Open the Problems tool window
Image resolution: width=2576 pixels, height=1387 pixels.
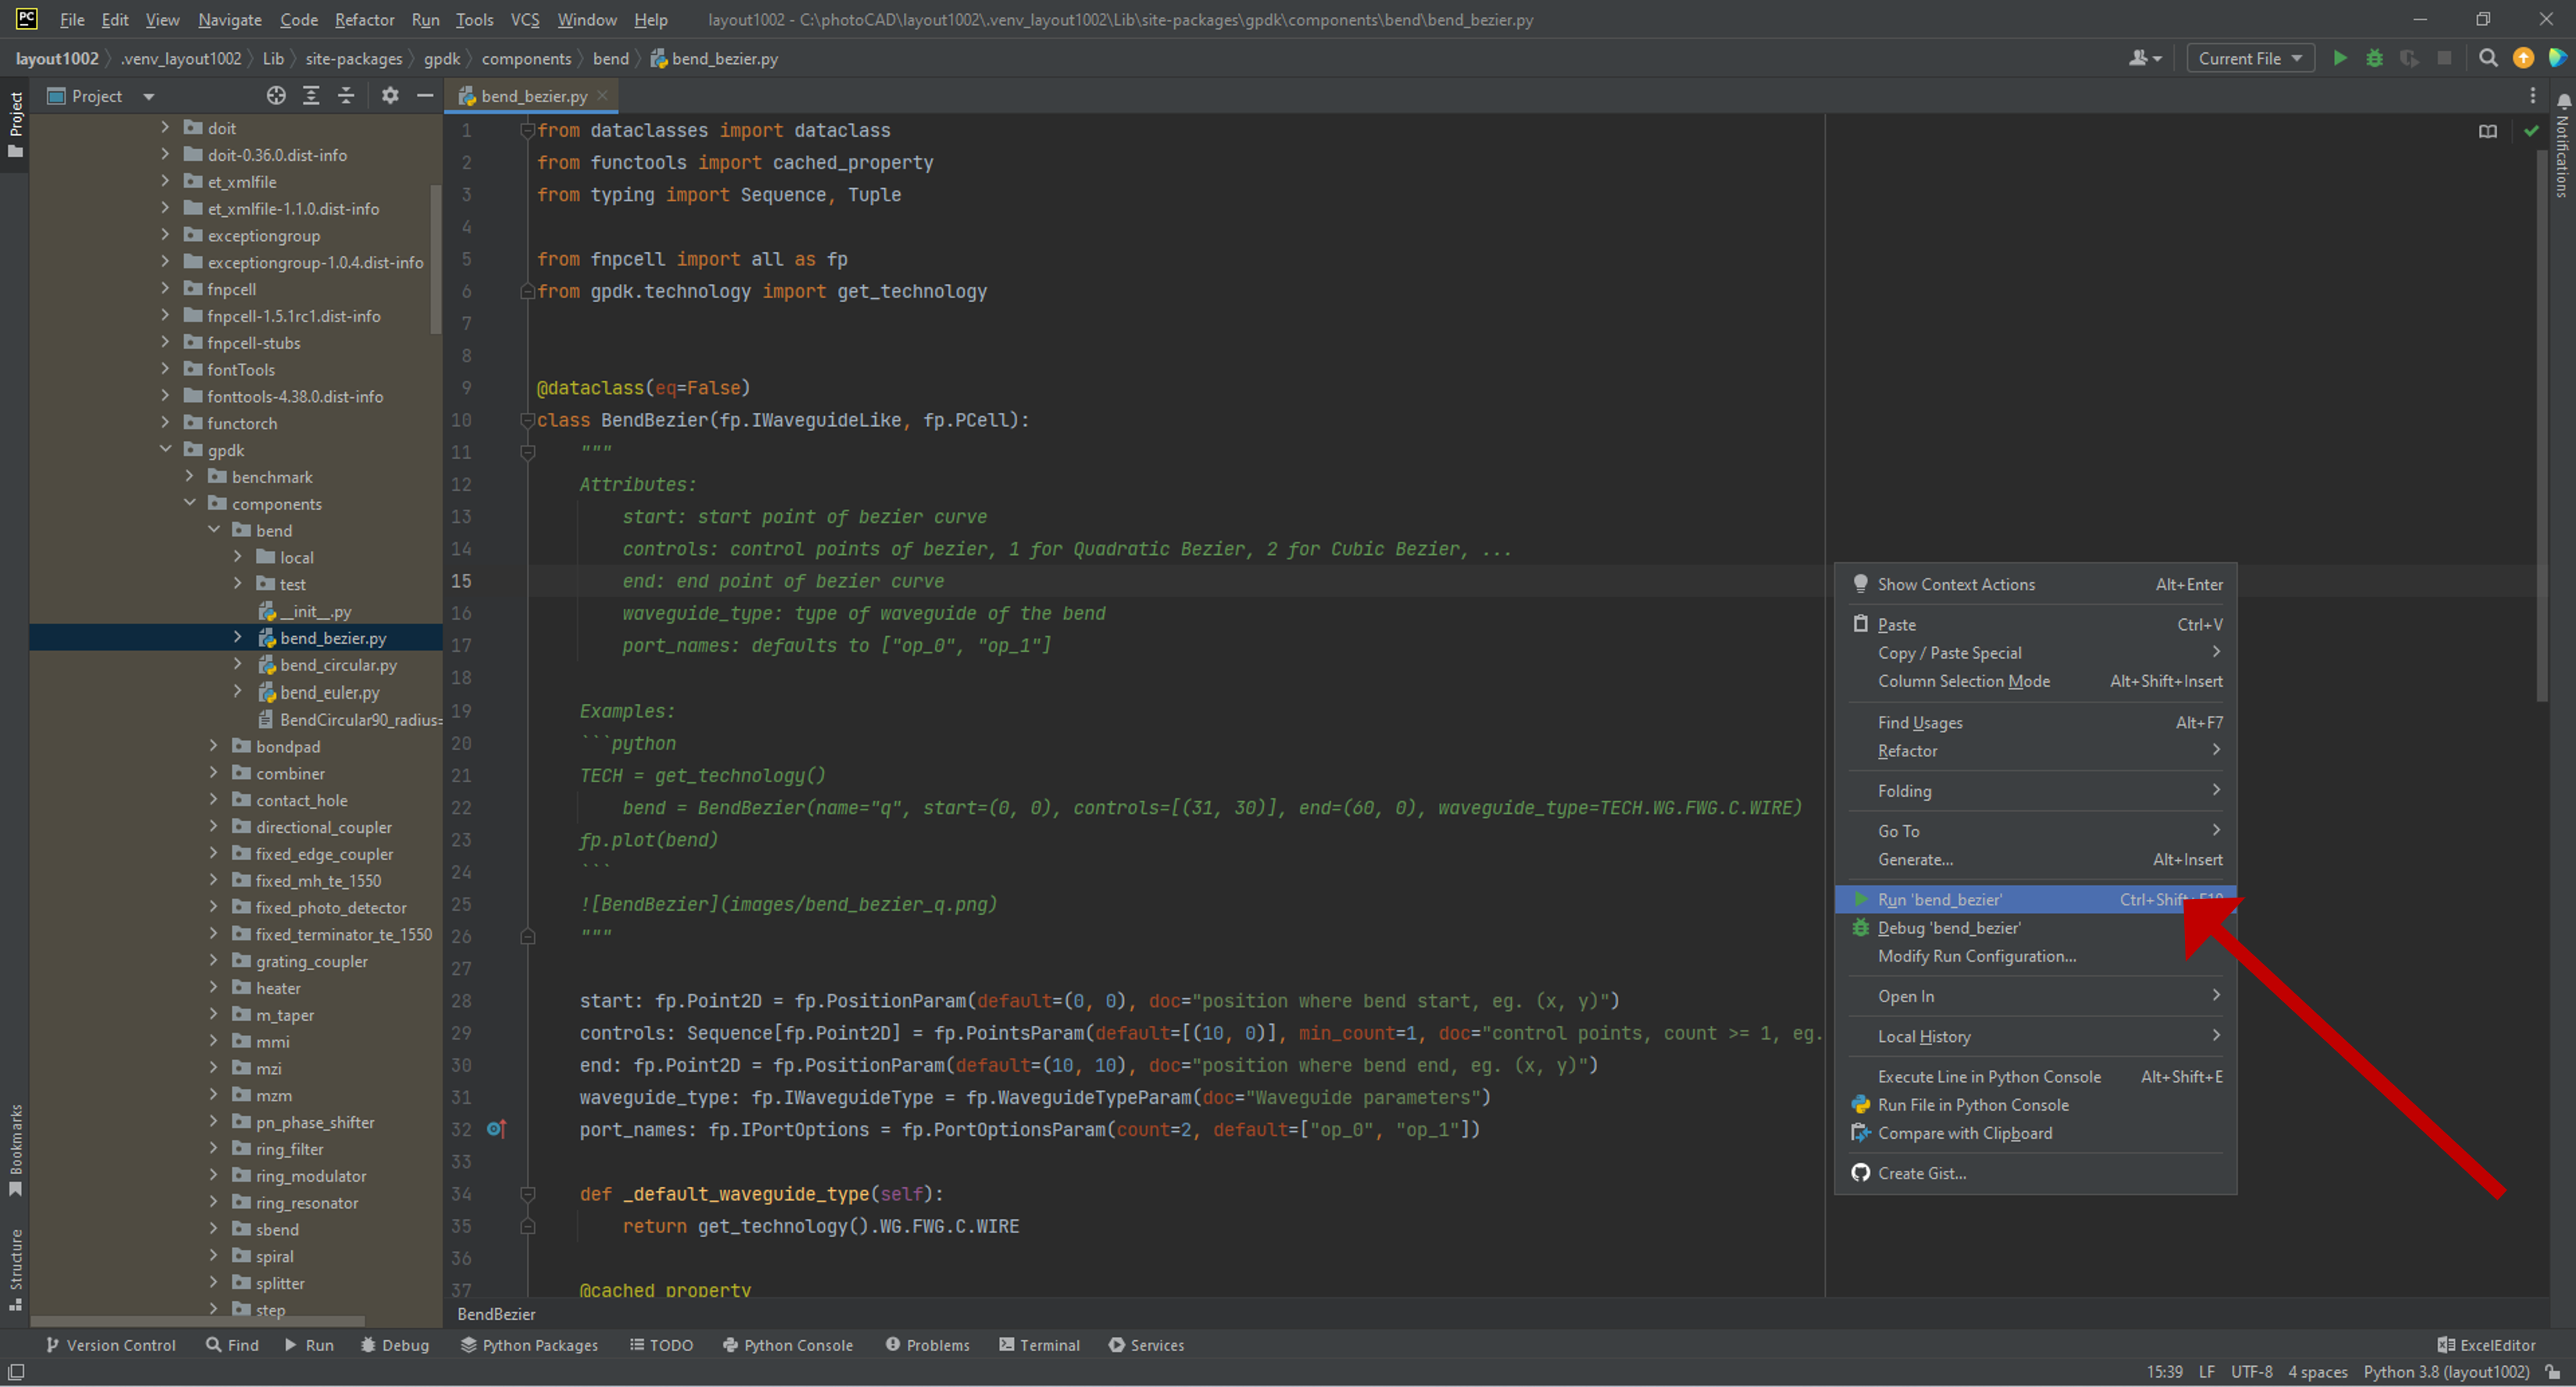pos(928,1345)
